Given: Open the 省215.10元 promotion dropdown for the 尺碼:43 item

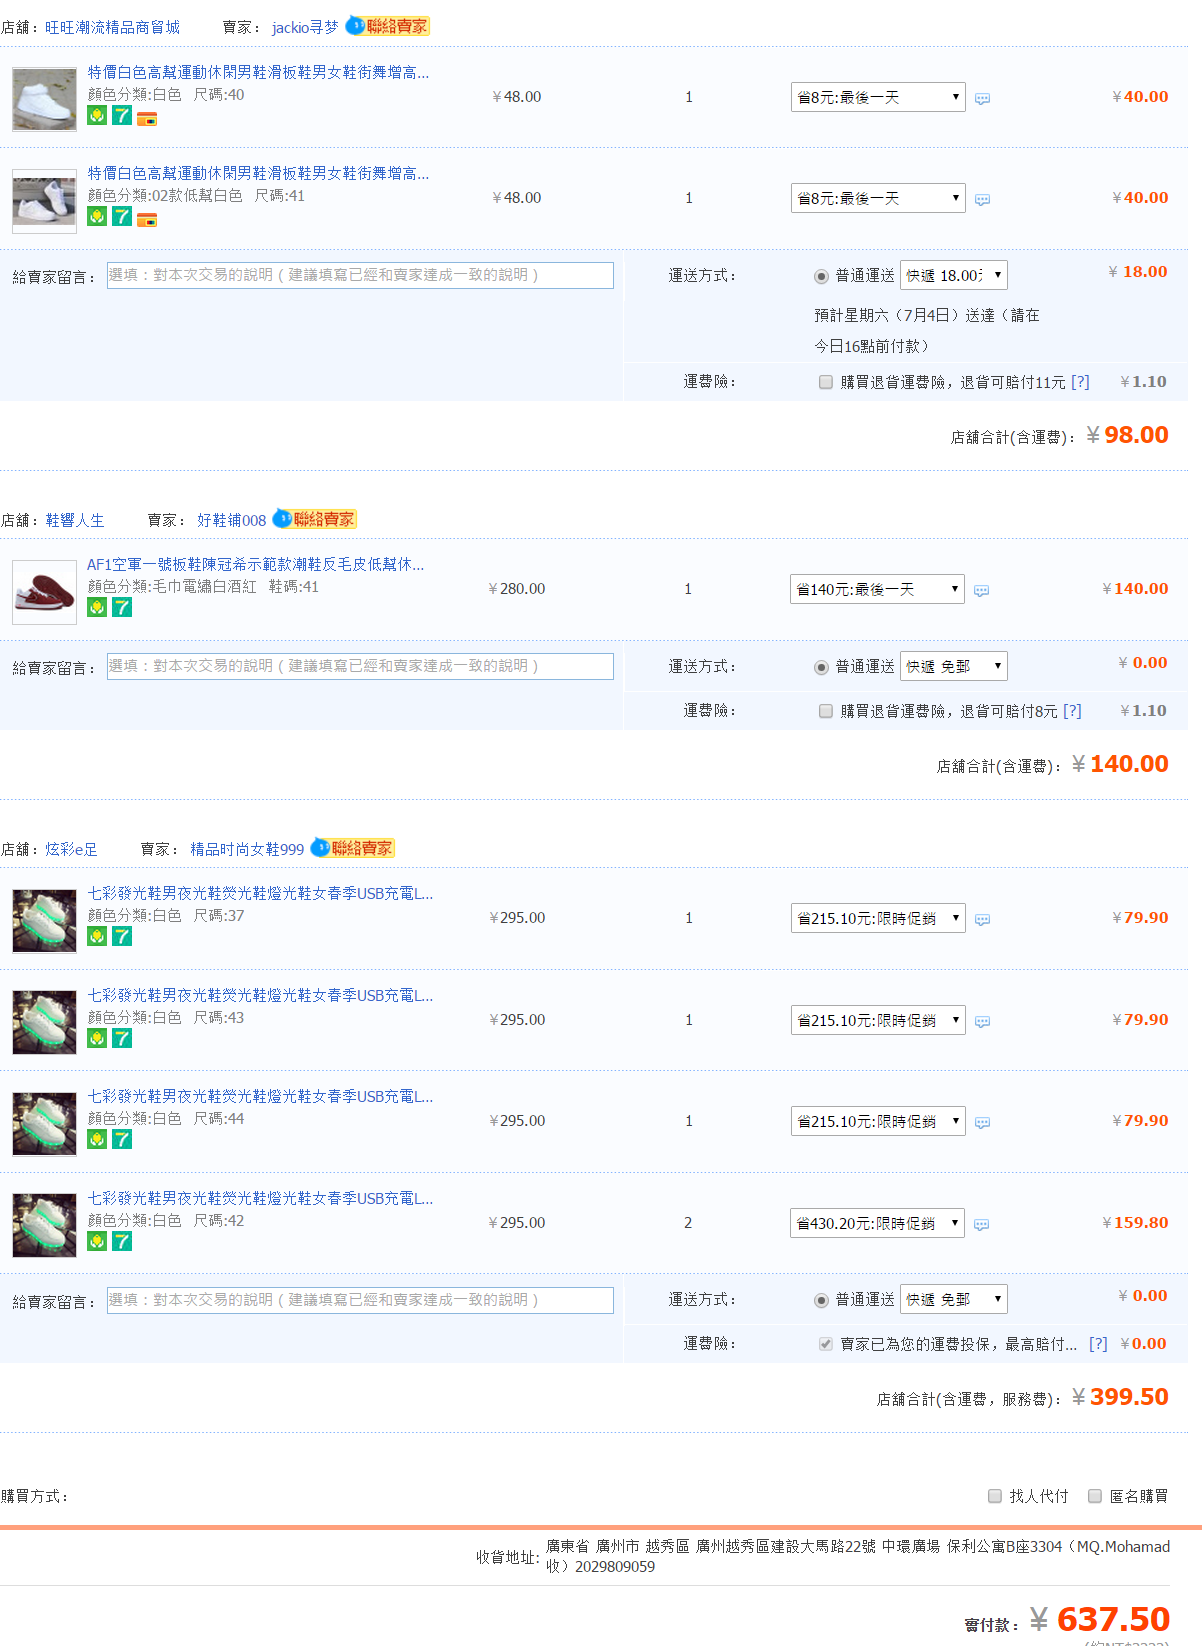Looking at the screenshot, I should [877, 1020].
